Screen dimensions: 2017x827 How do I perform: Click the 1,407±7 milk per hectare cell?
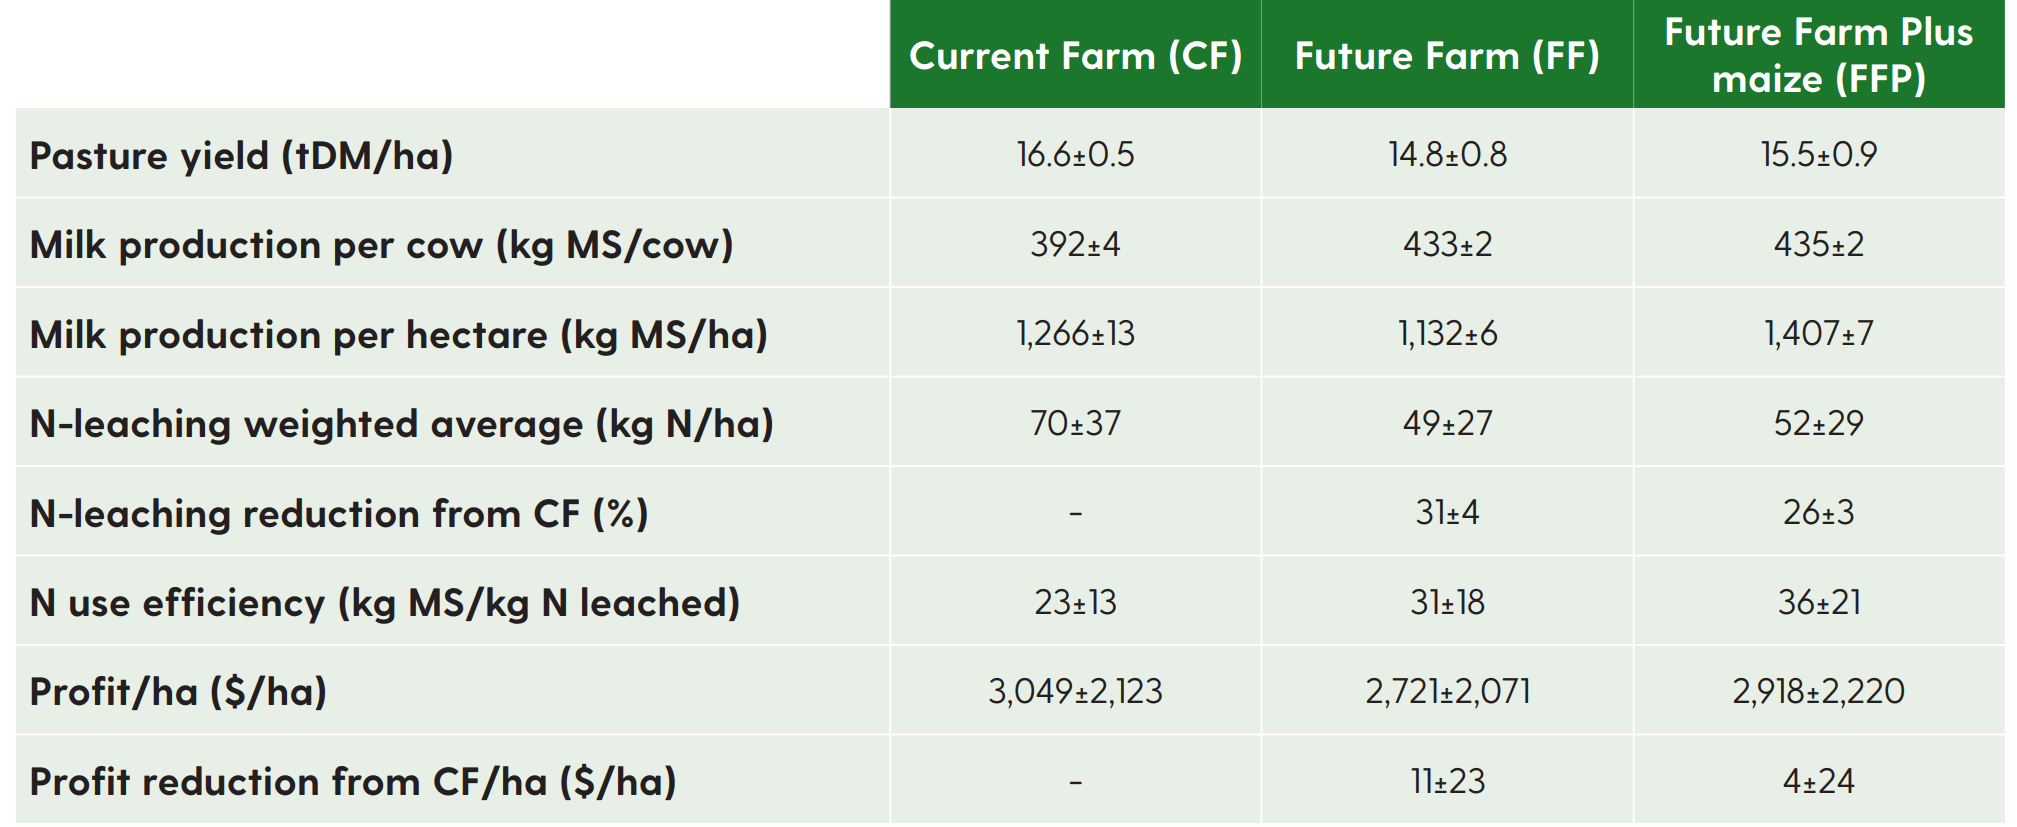coord(1819,333)
